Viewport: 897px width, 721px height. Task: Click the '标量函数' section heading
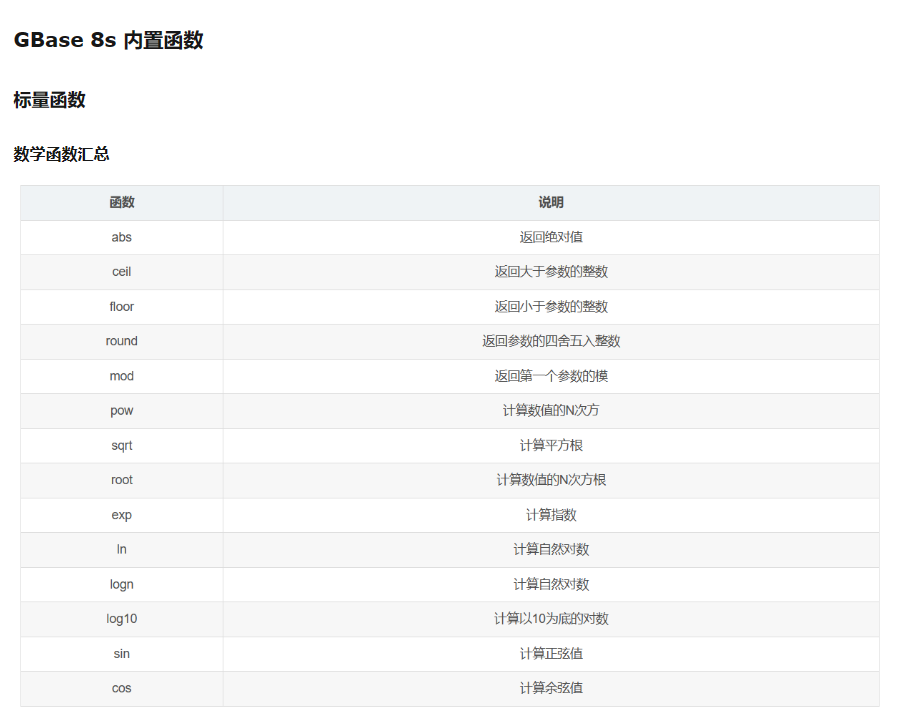49,100
